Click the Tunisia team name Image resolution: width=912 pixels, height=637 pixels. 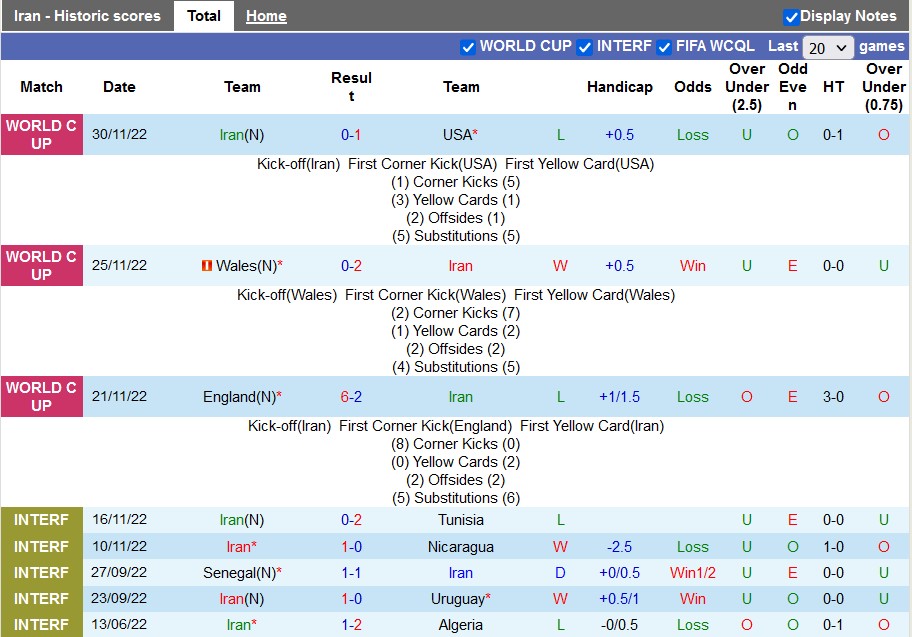click(461, 520)
